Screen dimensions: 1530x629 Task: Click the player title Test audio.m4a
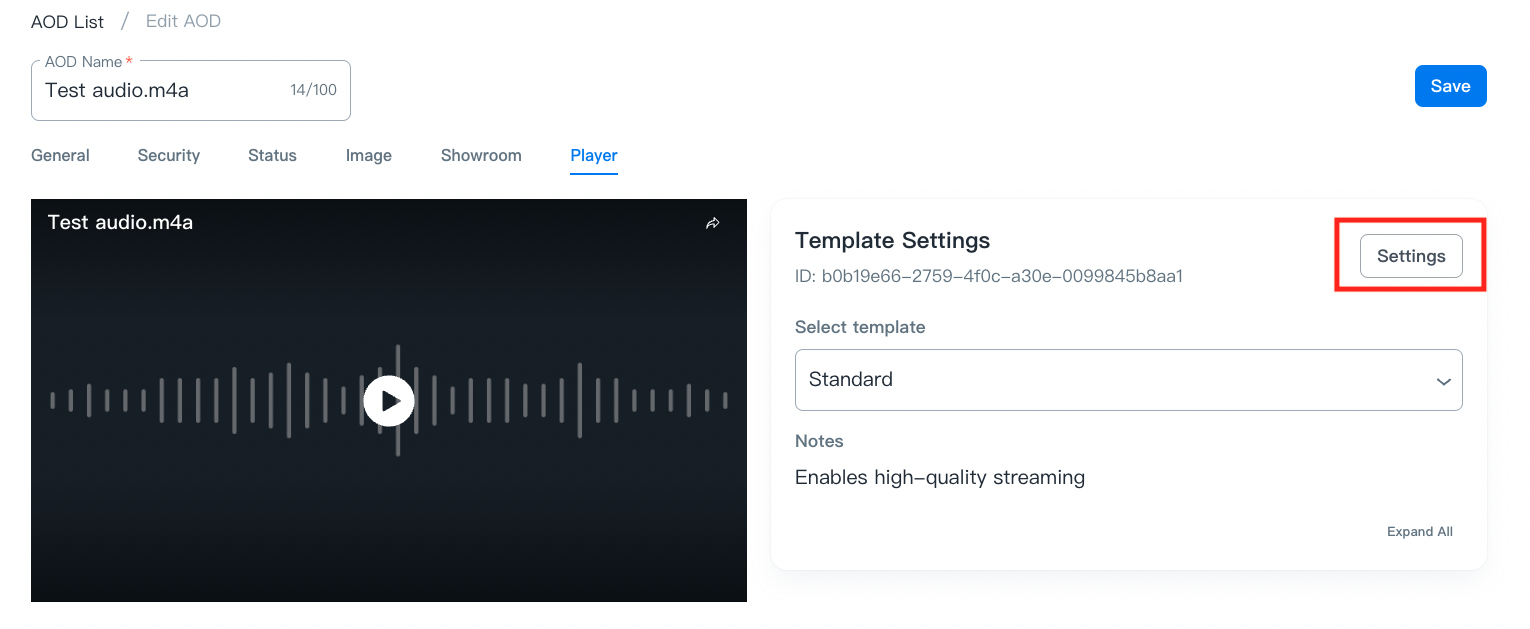[120, 223]
